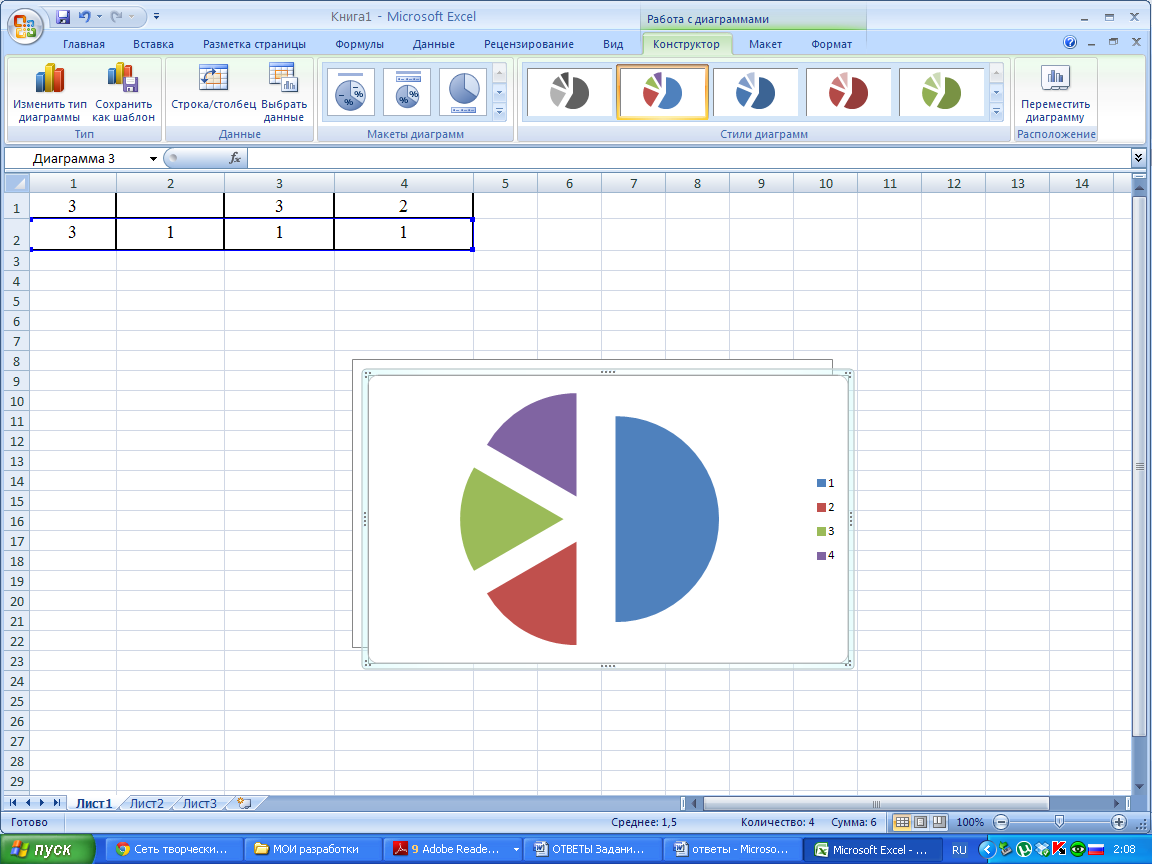Choose the red pie chart style
The height and width of the screenshot is (864, 1152).
pyautogui.click(x=849, y=92)
